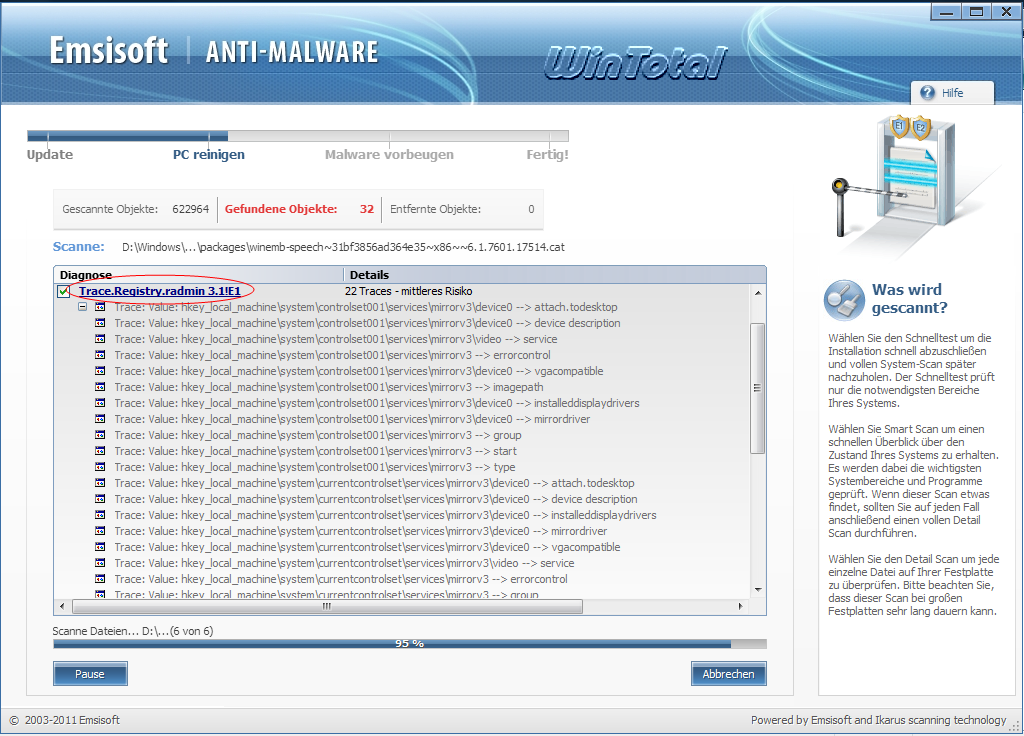Image resolution: width=1024 pixels, height=736 pixels.
Task: Click registry icon of currentcontrolset device0 vgacompatible row
Action: (x=100, y=547)
